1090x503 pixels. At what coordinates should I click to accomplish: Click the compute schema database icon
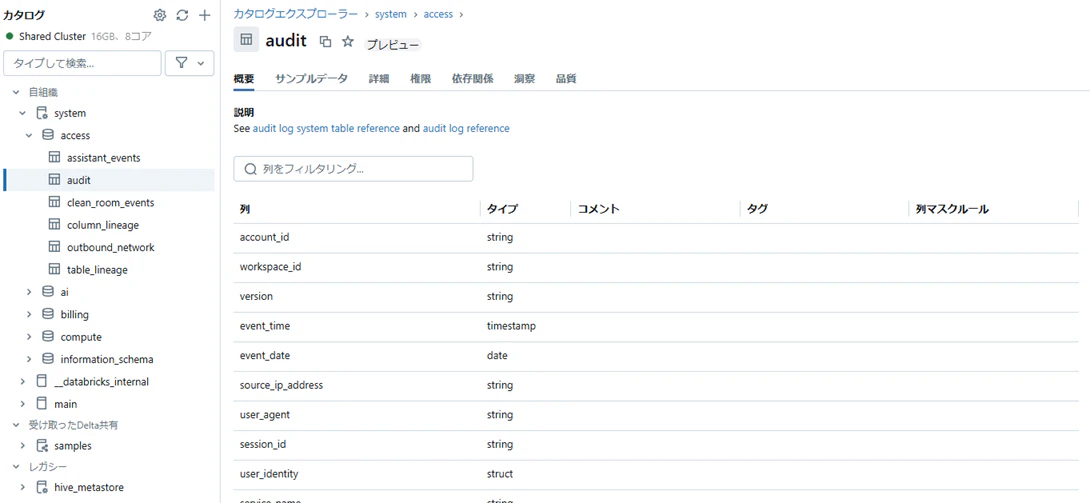pyautogui.click(x=48, y=337)
